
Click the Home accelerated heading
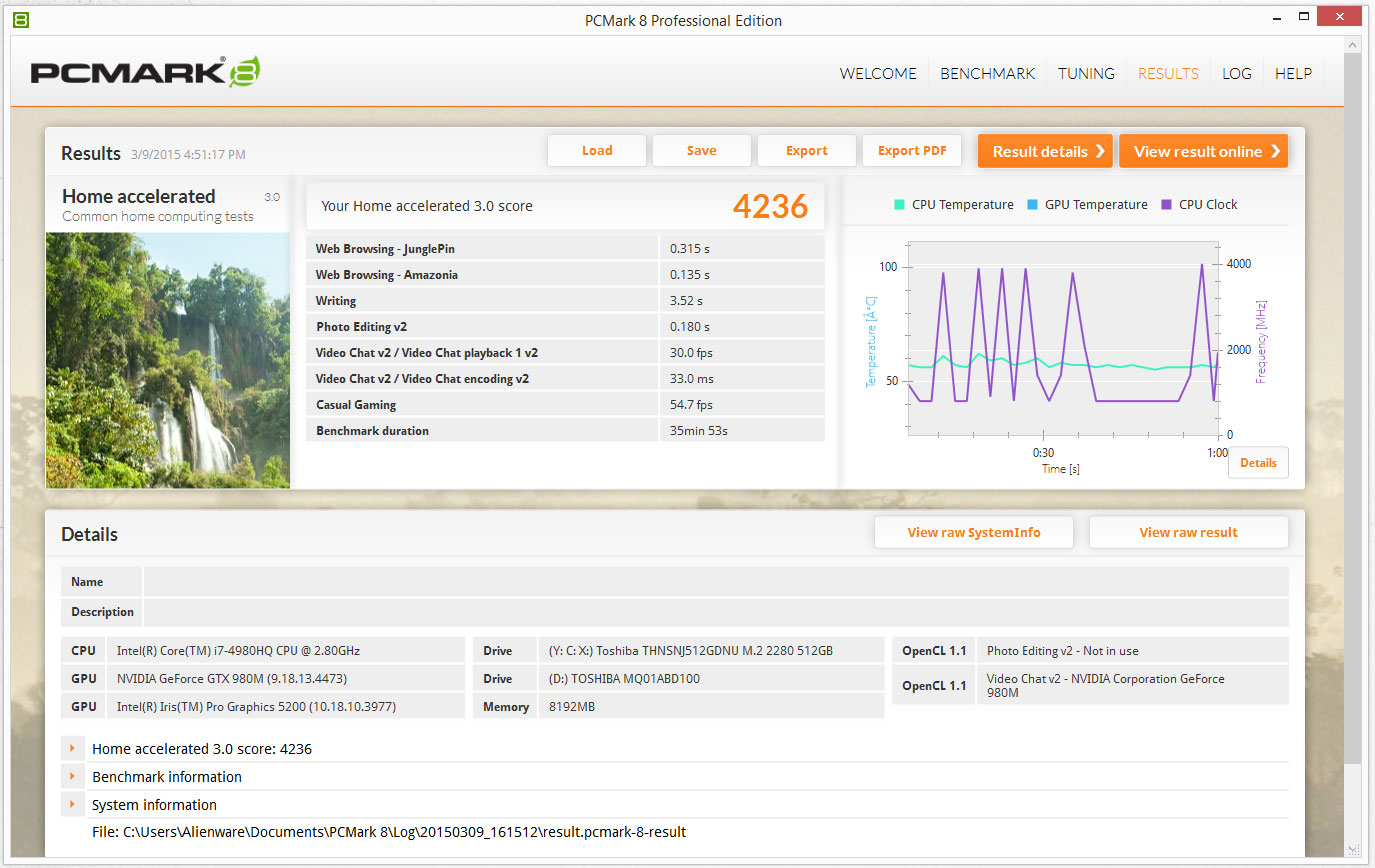click(x=139, y=196)
